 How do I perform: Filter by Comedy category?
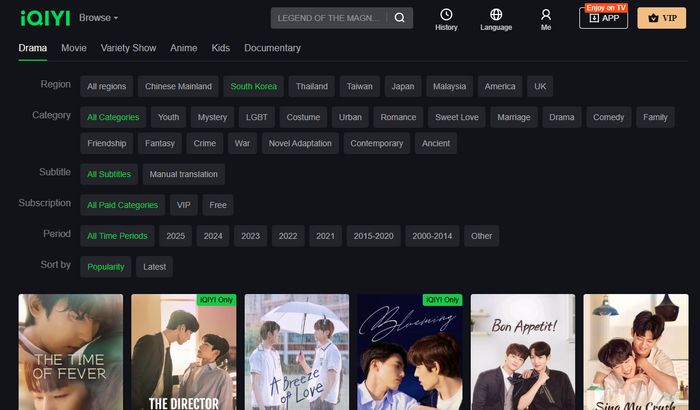(608, 117)
